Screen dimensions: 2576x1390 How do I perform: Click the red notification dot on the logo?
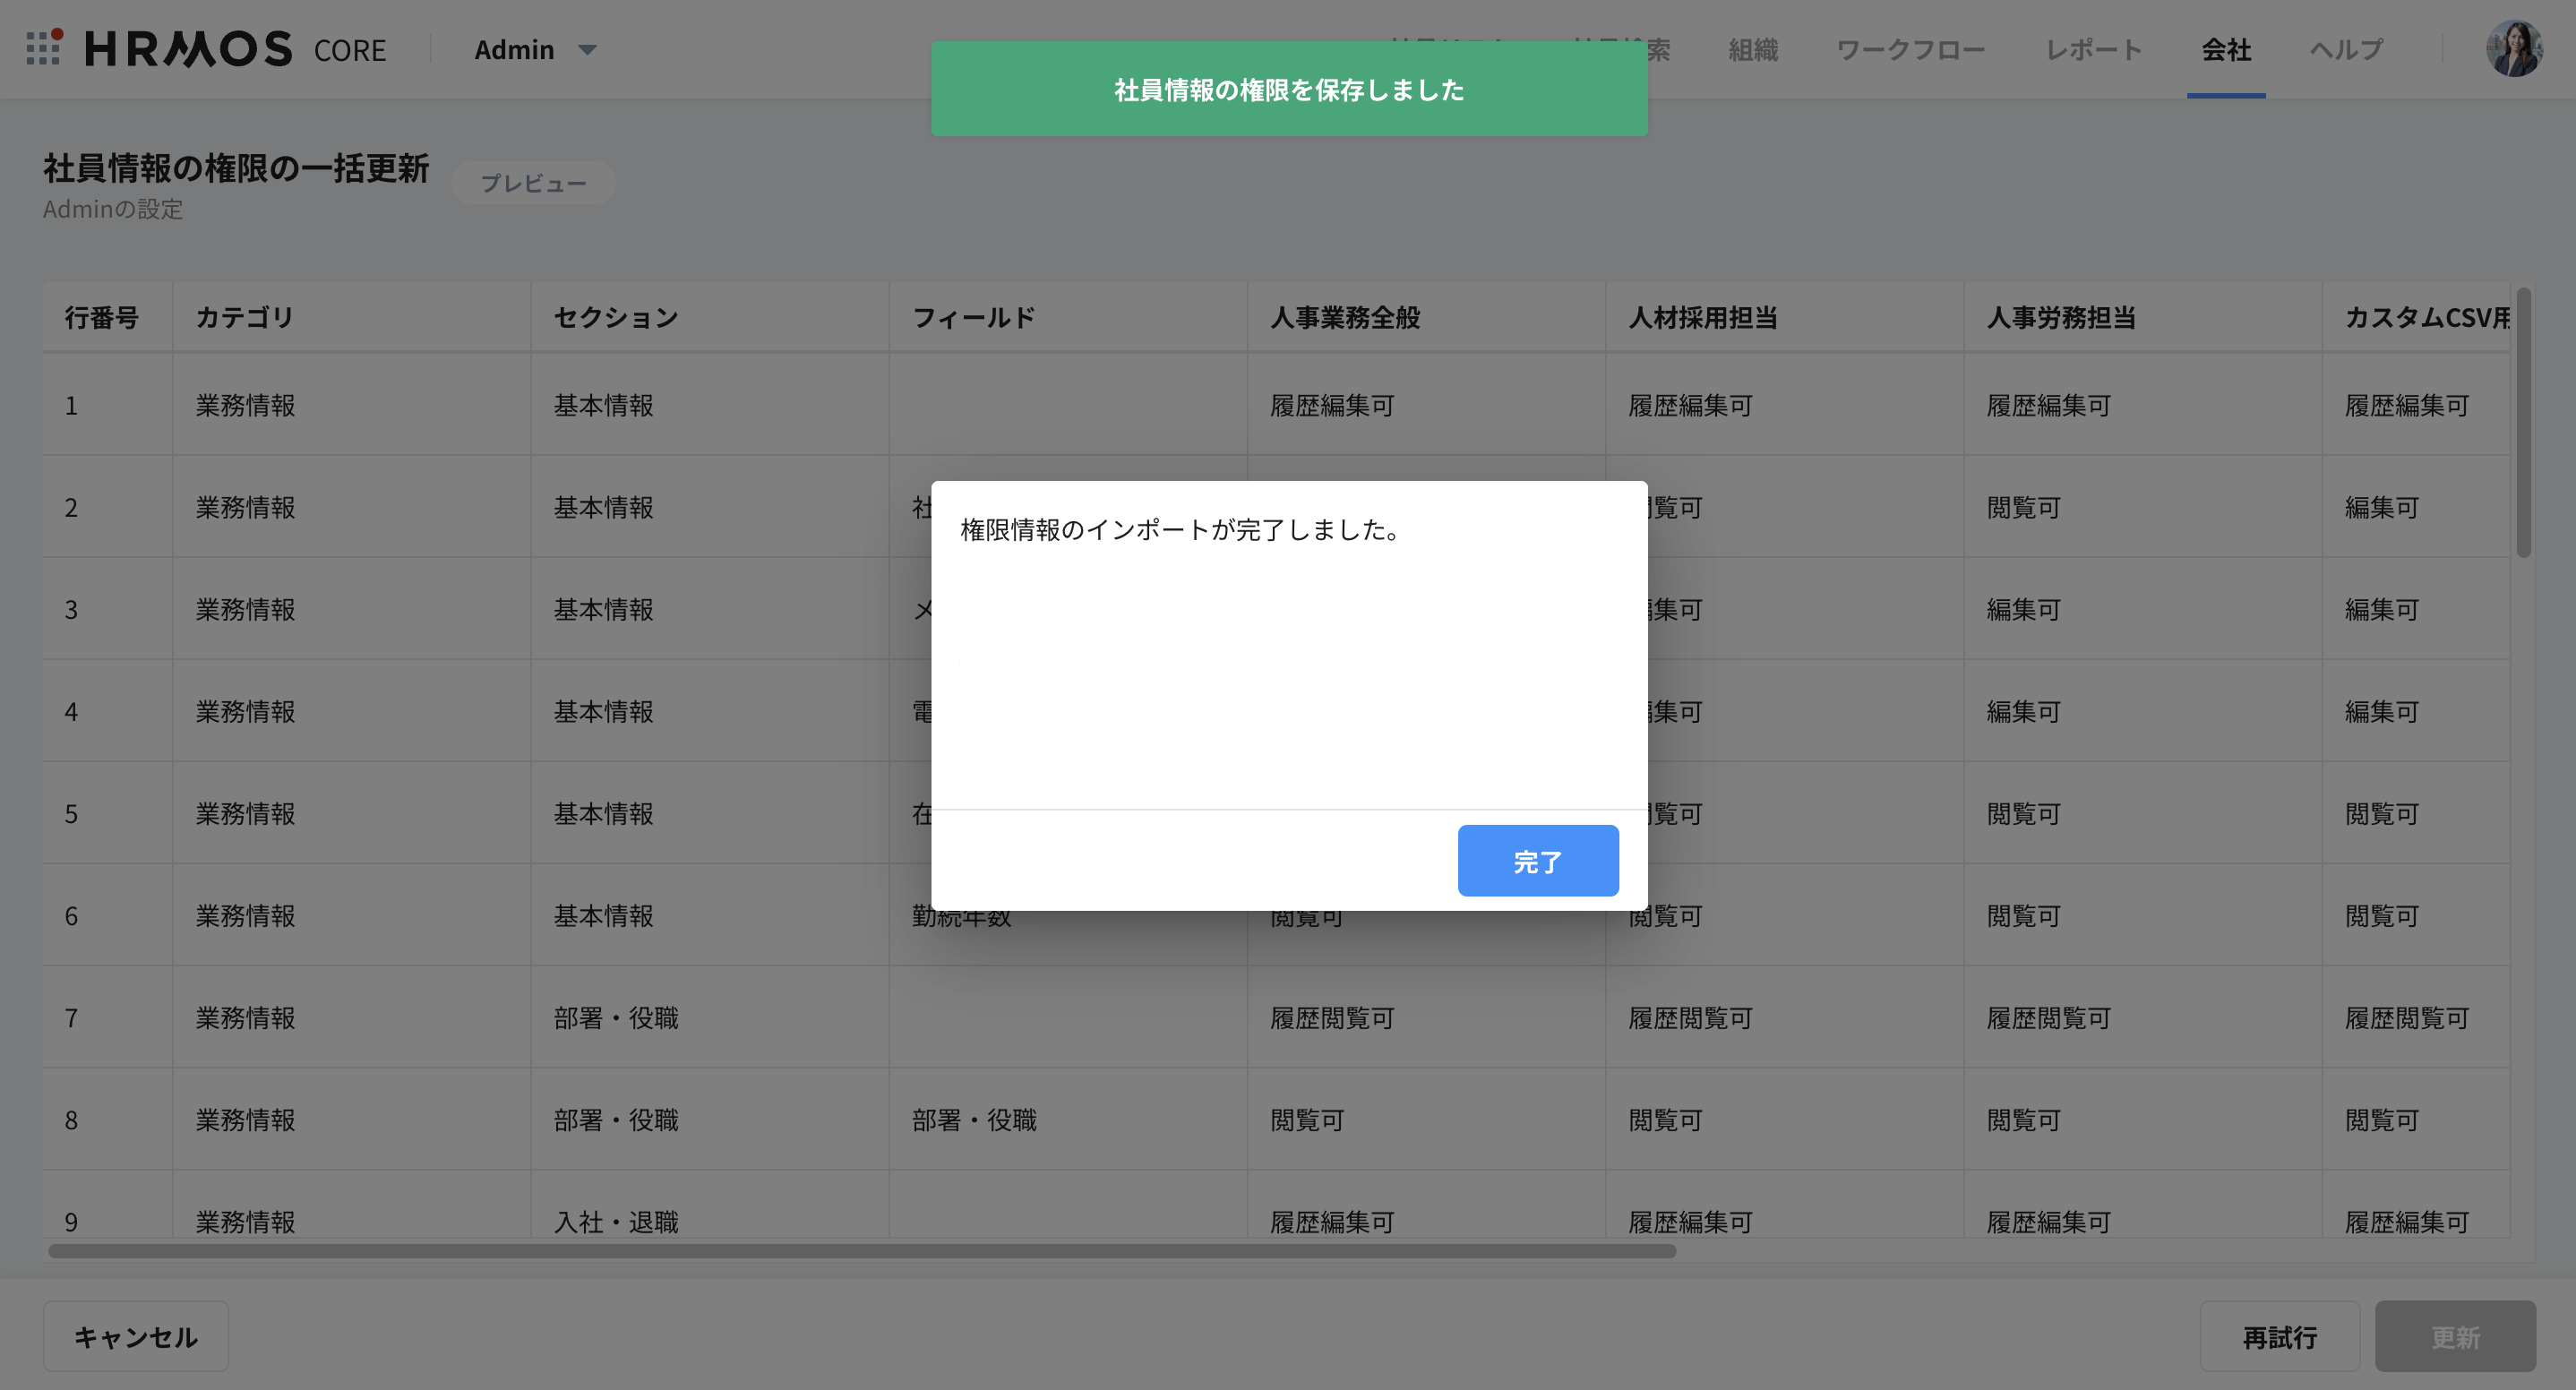(x=60, y=33)
